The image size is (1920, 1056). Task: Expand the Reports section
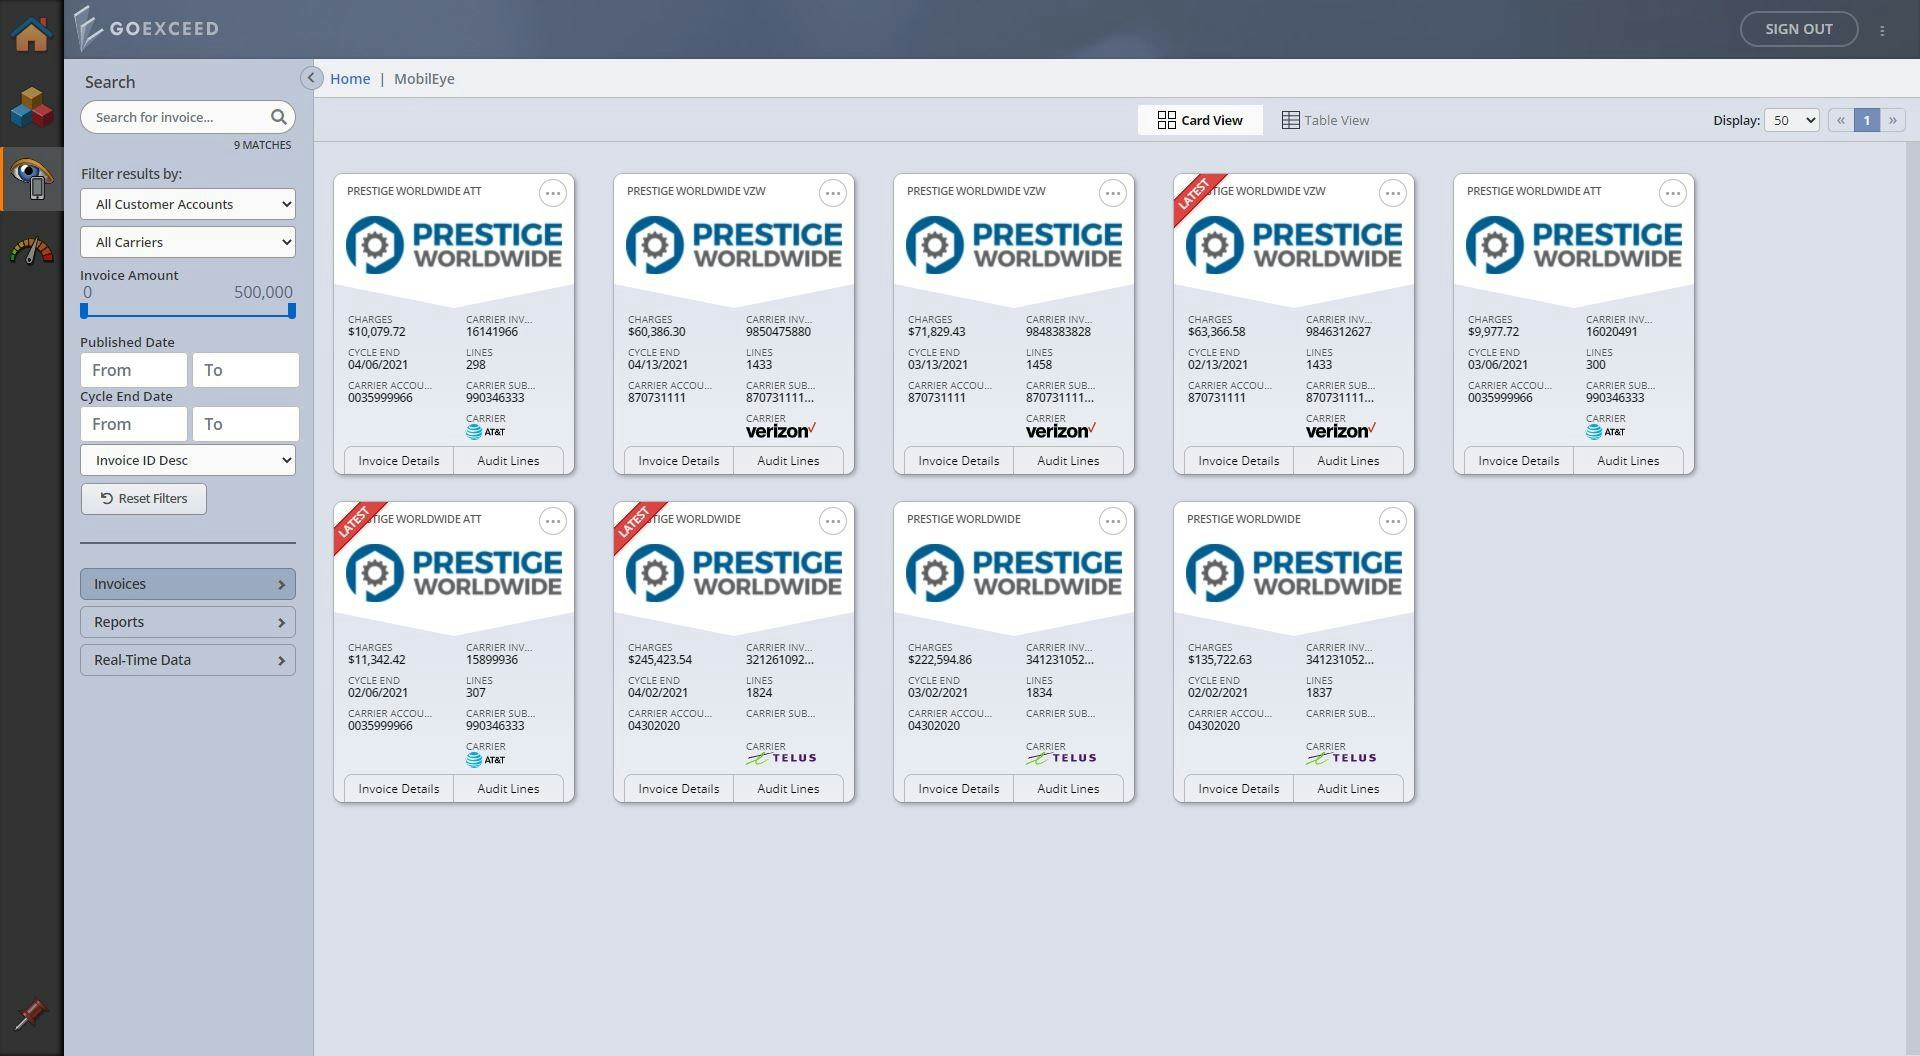coord(188,622)
